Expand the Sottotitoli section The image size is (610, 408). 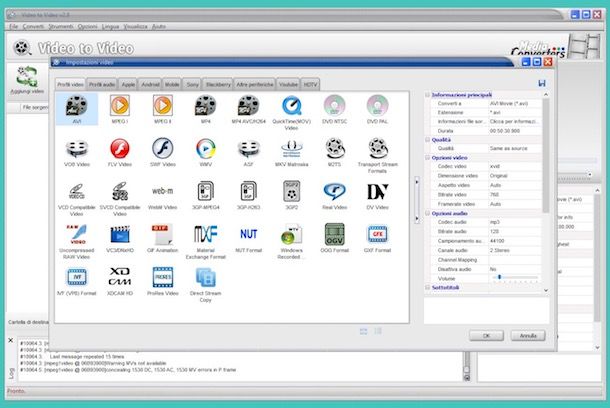pos(428,286)
